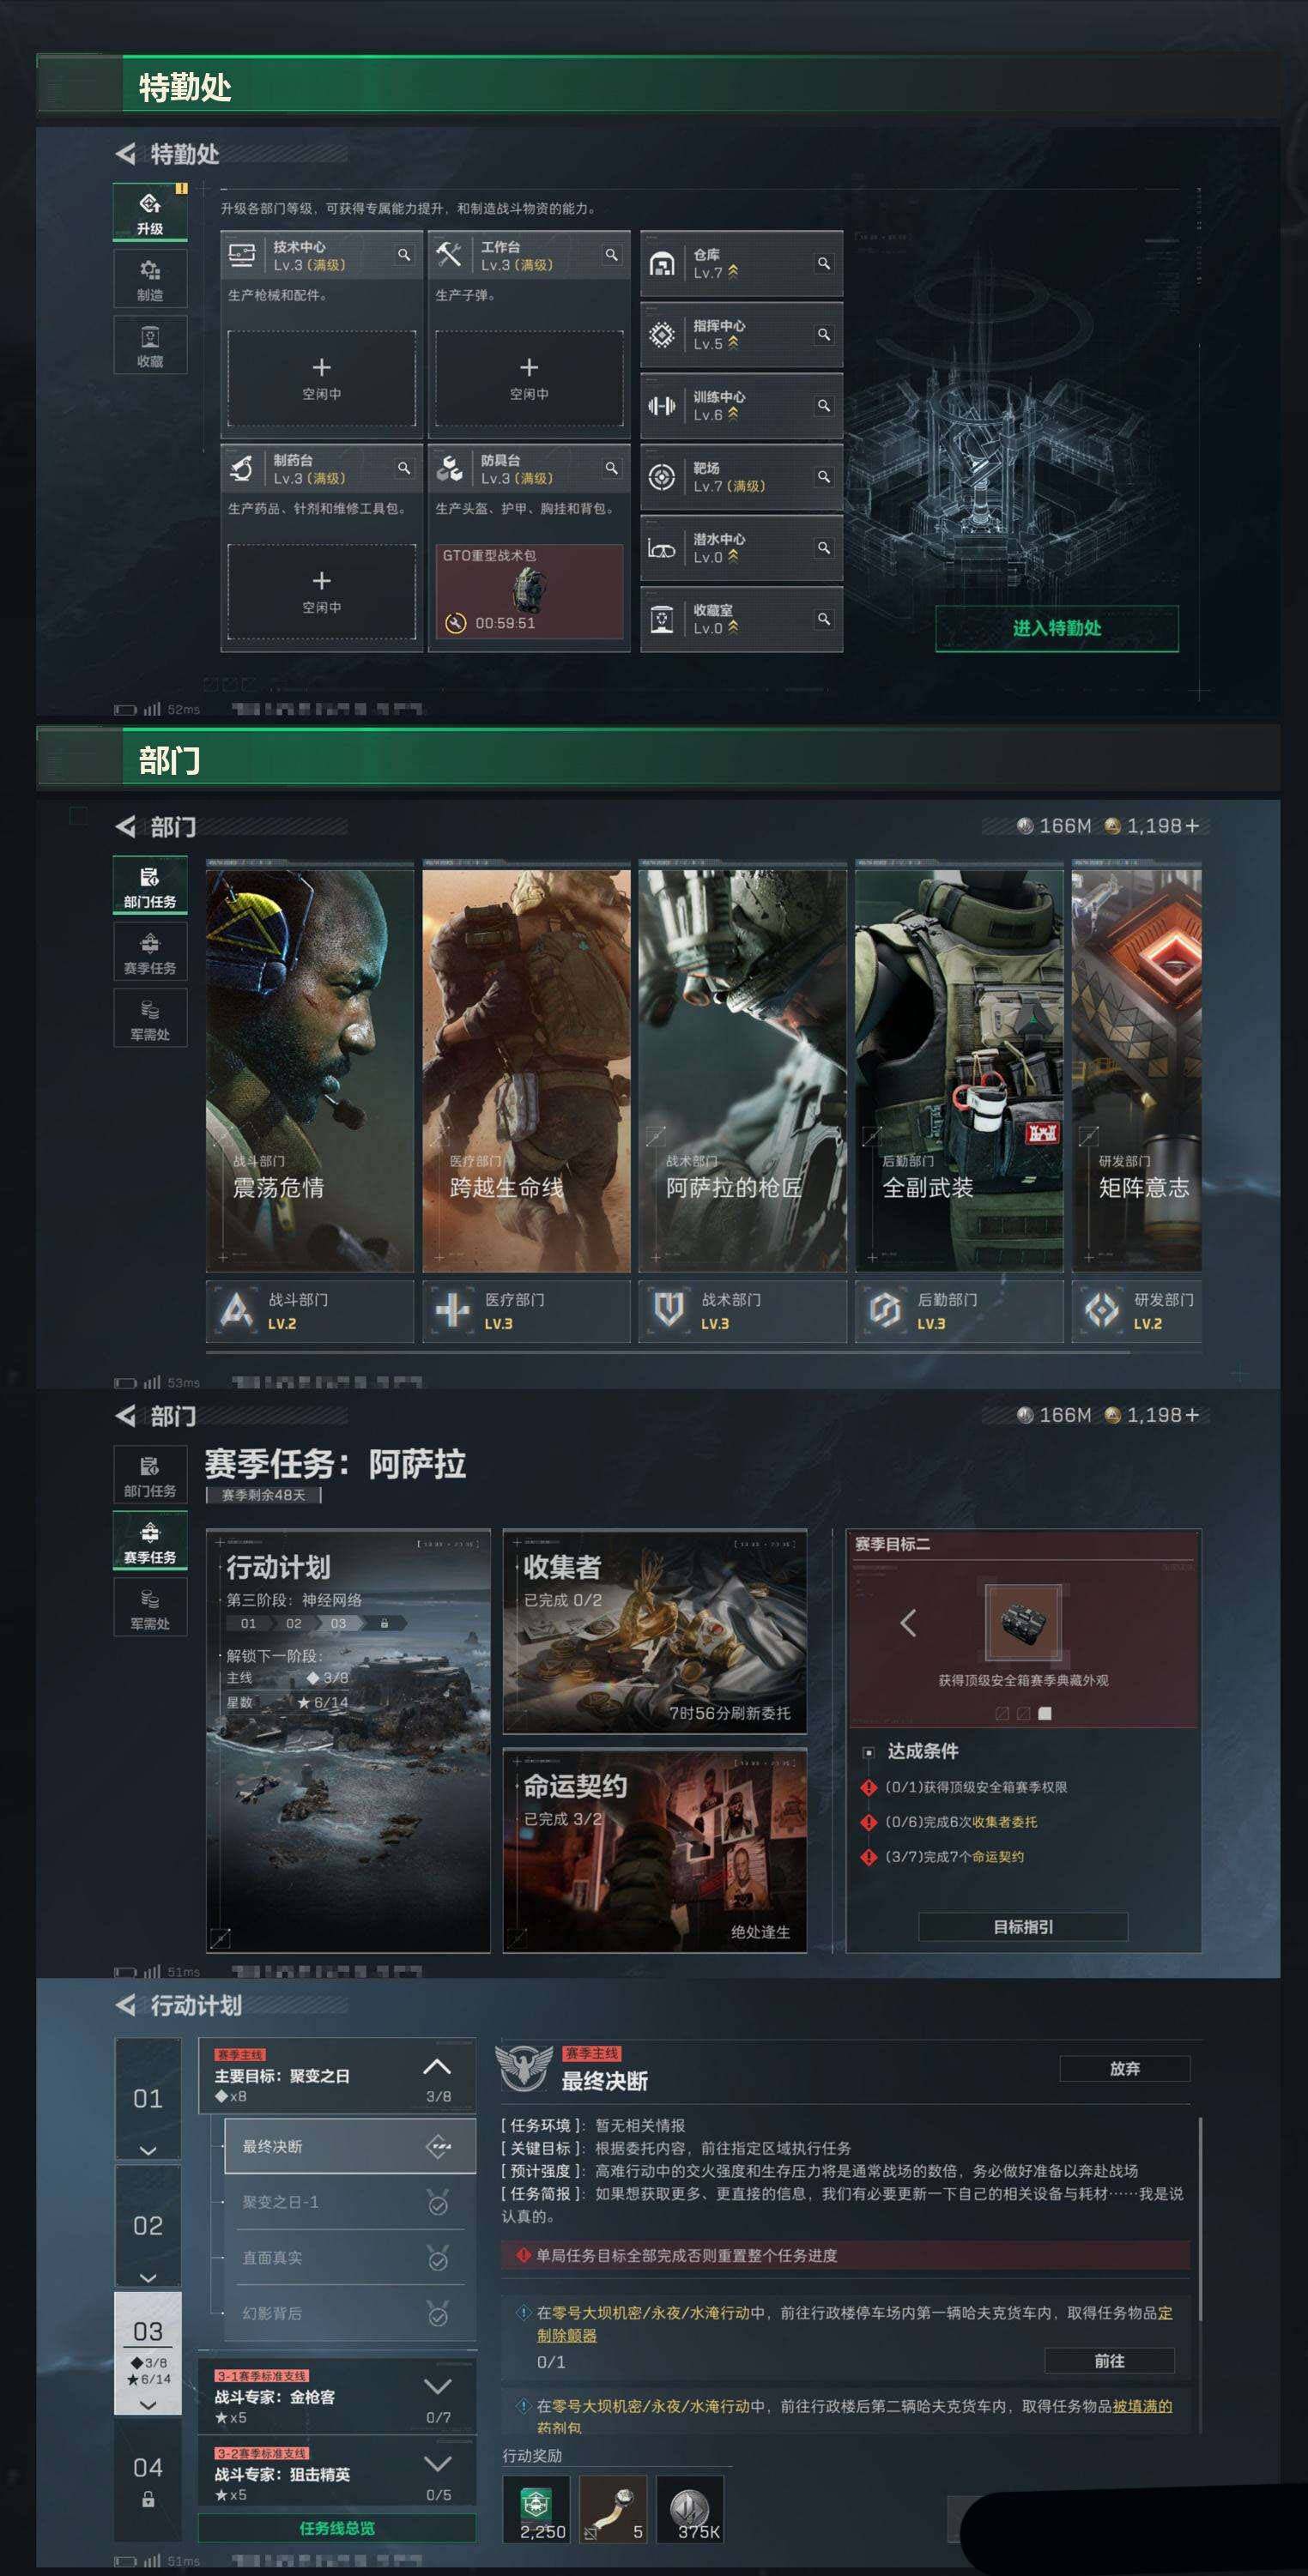Open the 全副武装 logistics card
Screen dimensions: 1308x2576
(959, 1070)
